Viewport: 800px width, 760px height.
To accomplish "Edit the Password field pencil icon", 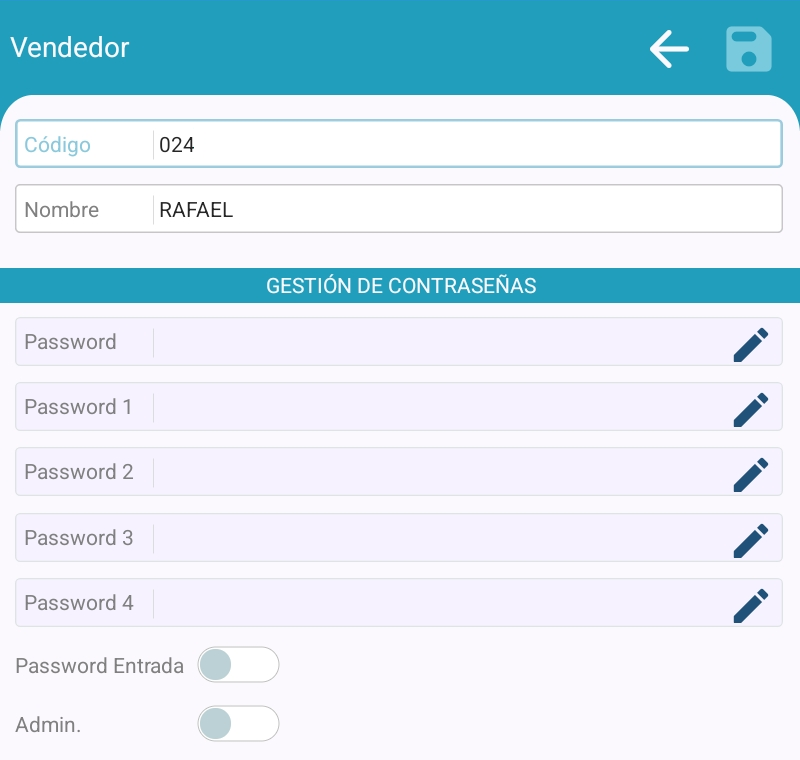I will (751, 343).
